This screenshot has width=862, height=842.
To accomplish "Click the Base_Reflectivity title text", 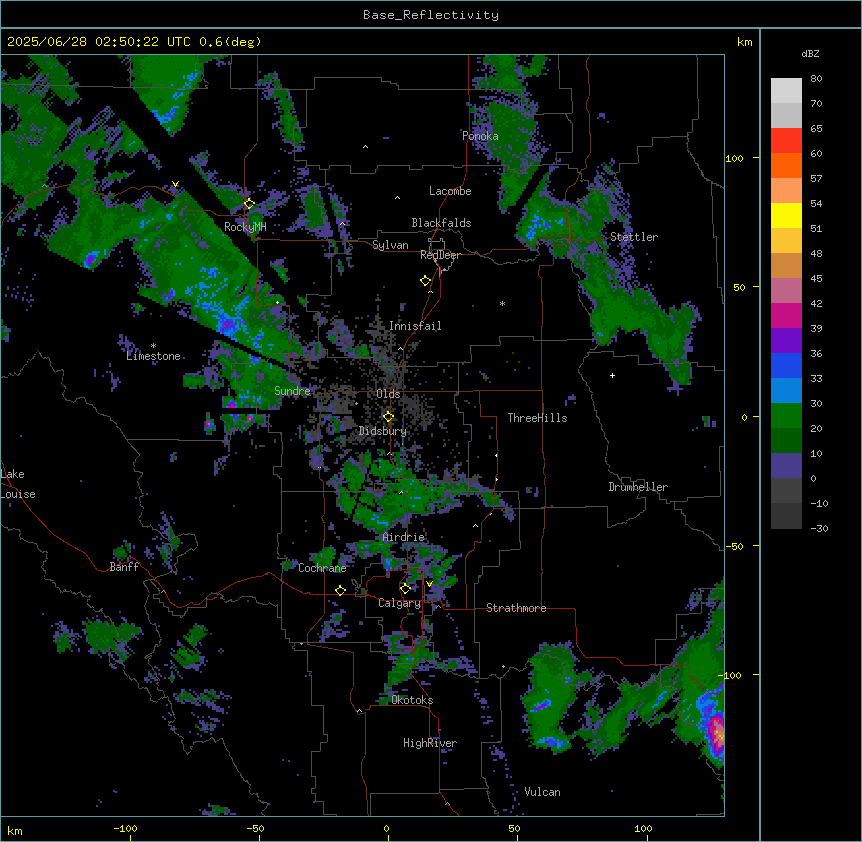I will tap(431, 15).
